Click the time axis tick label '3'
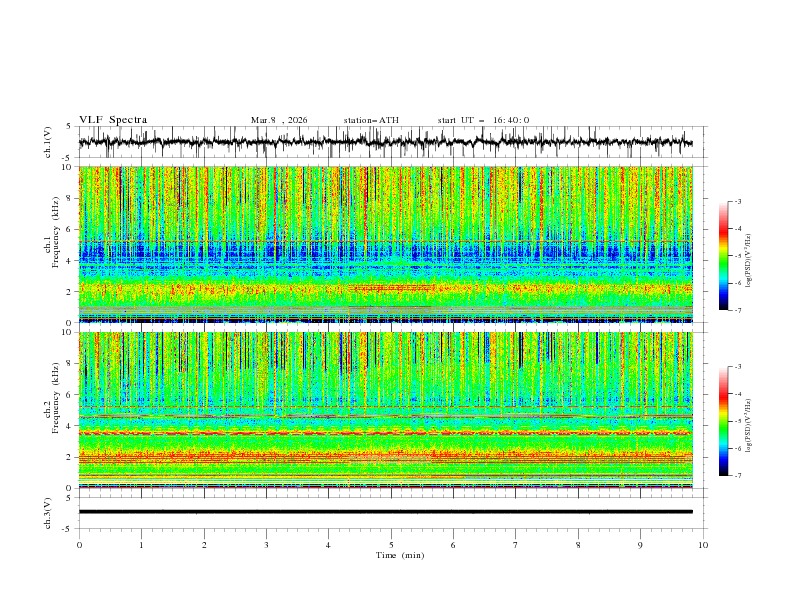This screenshot has width=792, height=612. pos(266,545)
